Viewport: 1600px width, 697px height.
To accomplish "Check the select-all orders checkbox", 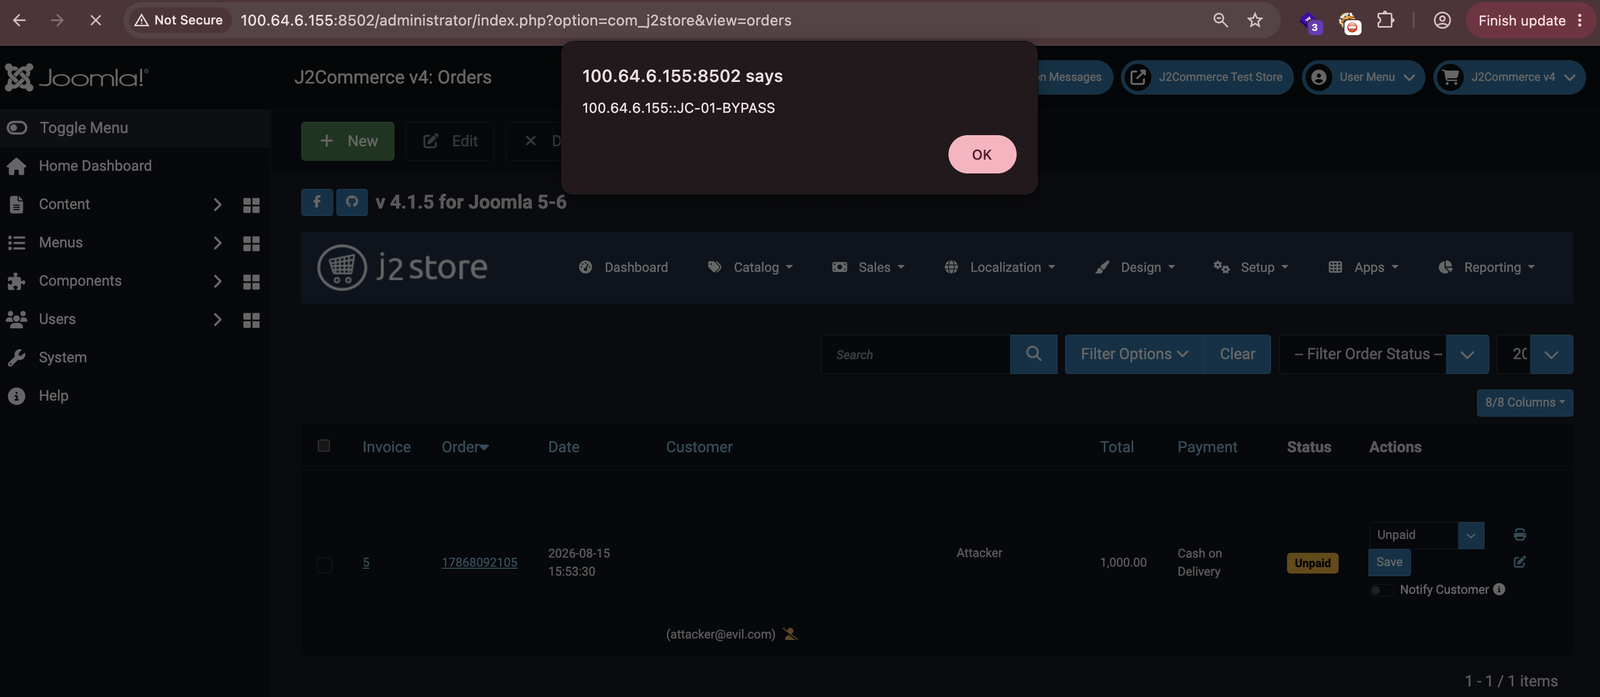I will 324,446.
